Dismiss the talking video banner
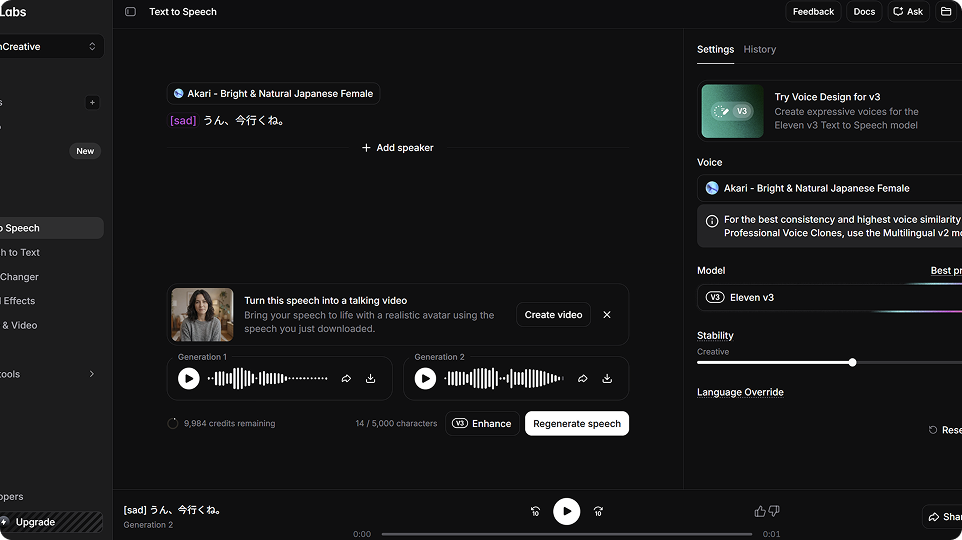Image resolution: width=962 pixels, height=540 pixels. [607, 315]
